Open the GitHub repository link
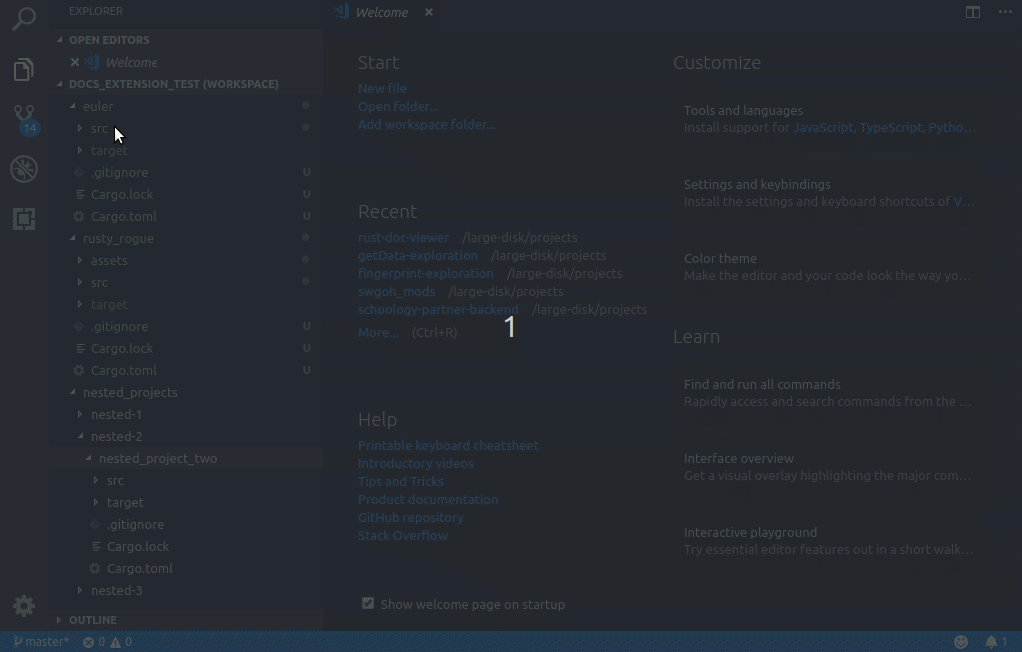 pyautogui.click(x=411, y=518)
